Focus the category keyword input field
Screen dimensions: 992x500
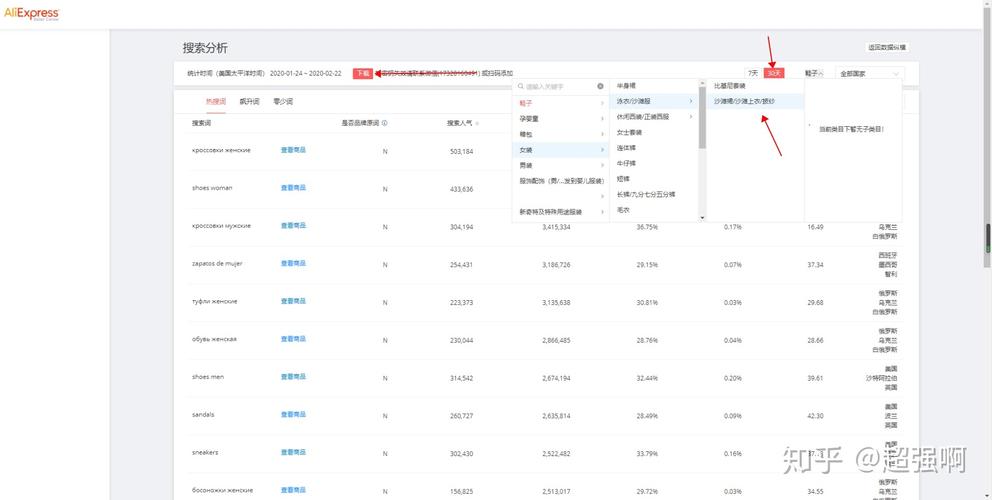(561, 86)
